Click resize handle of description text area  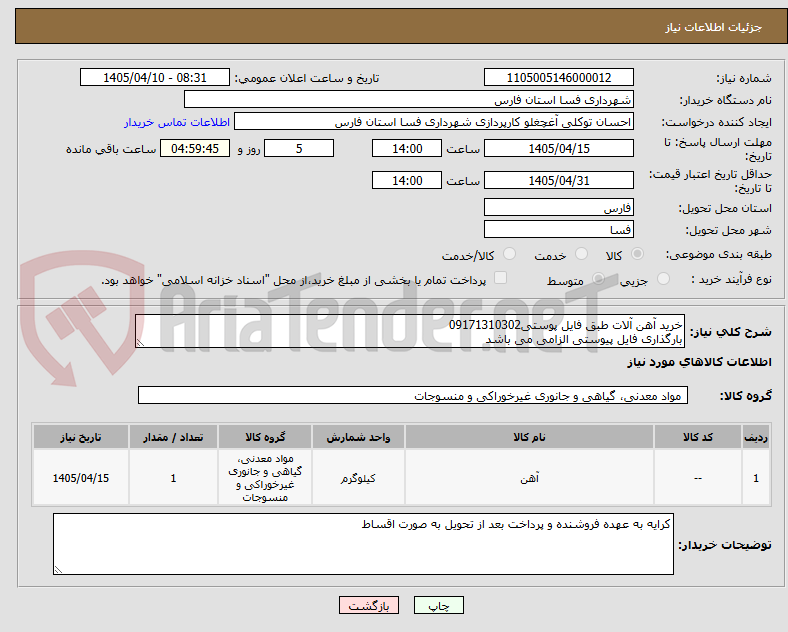pyautogui.click(x=140, y=343)
